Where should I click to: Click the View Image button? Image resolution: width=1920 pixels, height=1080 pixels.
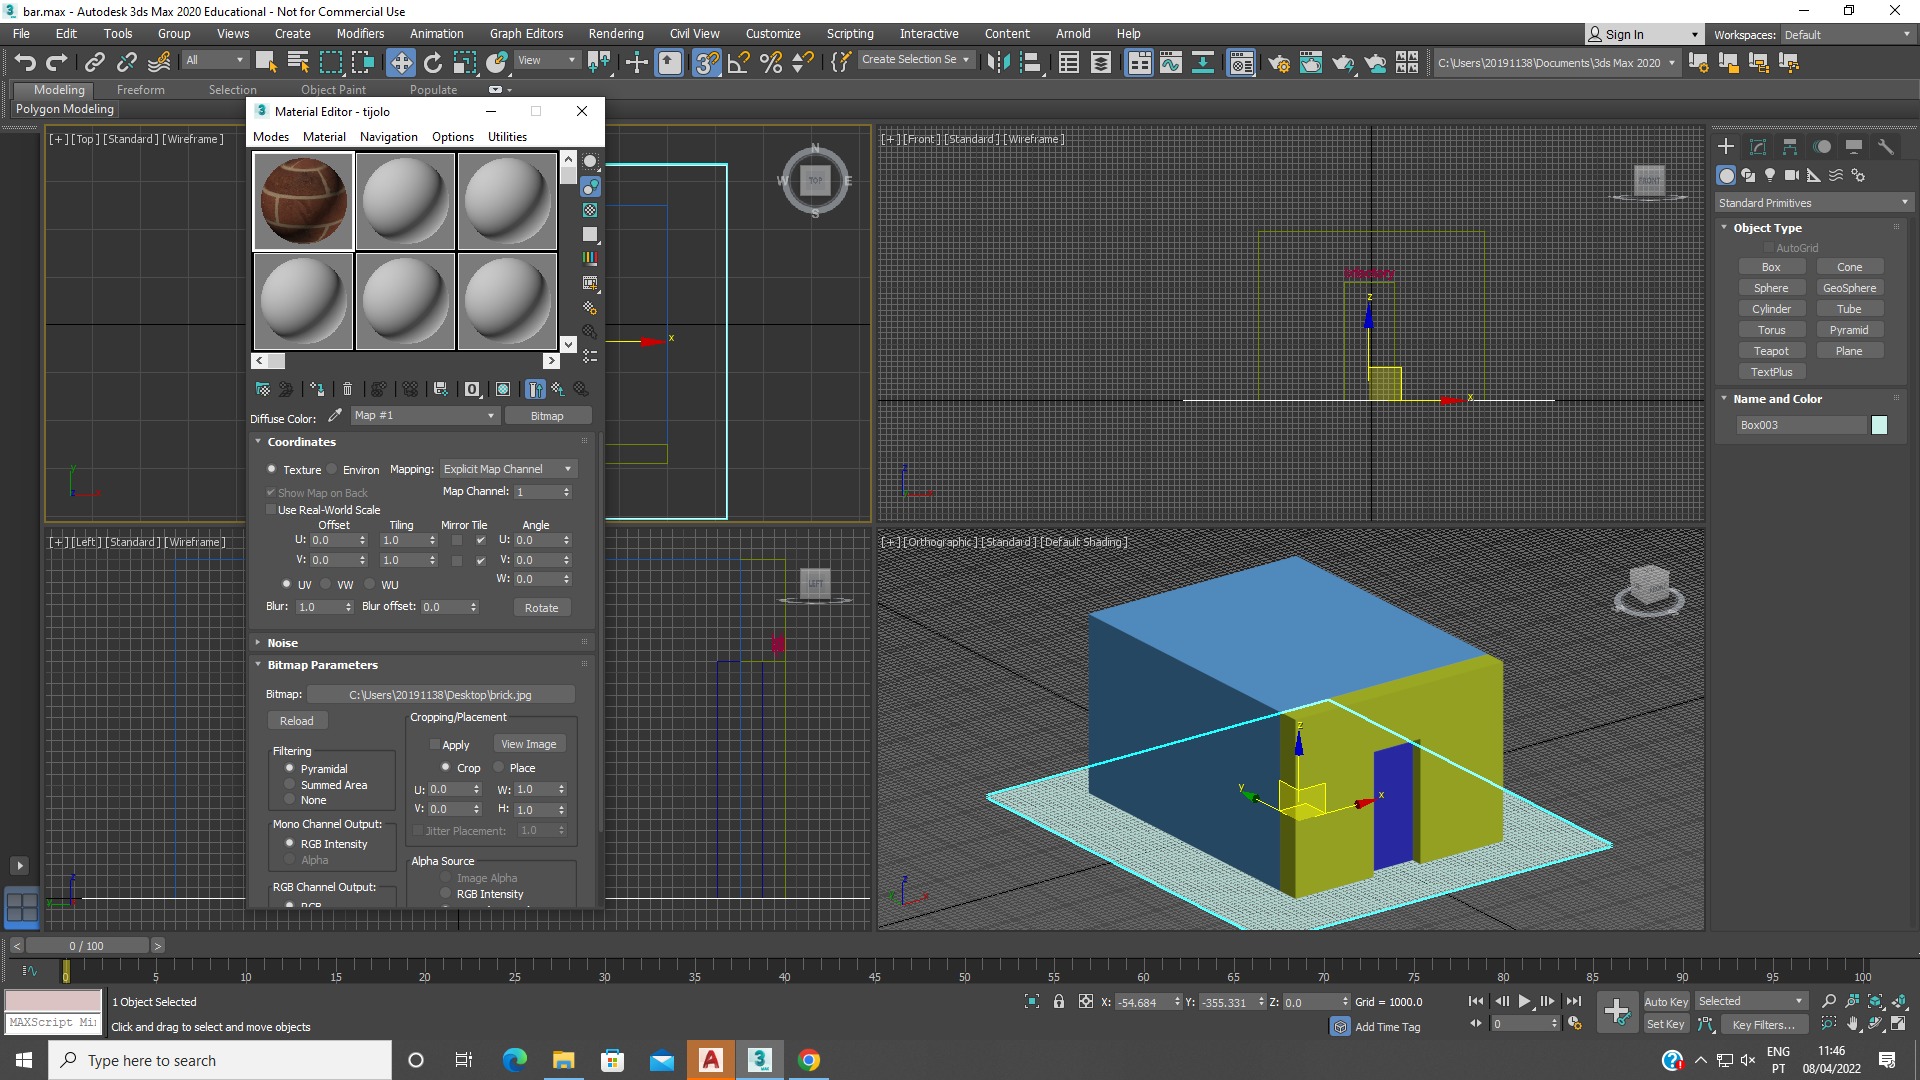click(x=528, y=744)
